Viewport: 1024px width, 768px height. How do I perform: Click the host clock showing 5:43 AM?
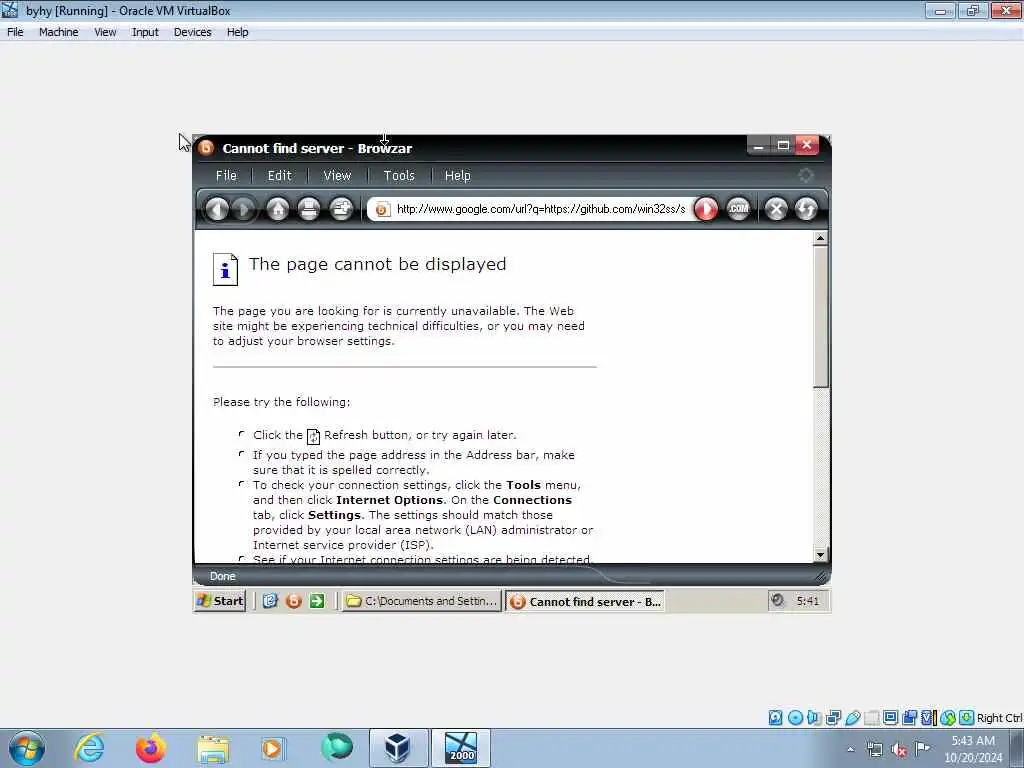pyautogui.click(x=972, y=741)
